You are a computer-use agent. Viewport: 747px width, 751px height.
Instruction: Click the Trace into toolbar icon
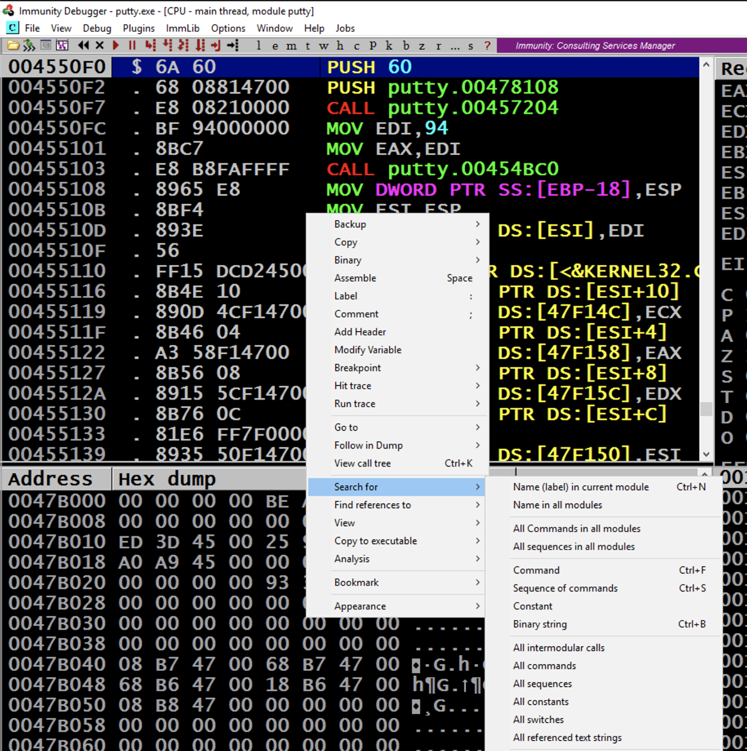[183, 46]
